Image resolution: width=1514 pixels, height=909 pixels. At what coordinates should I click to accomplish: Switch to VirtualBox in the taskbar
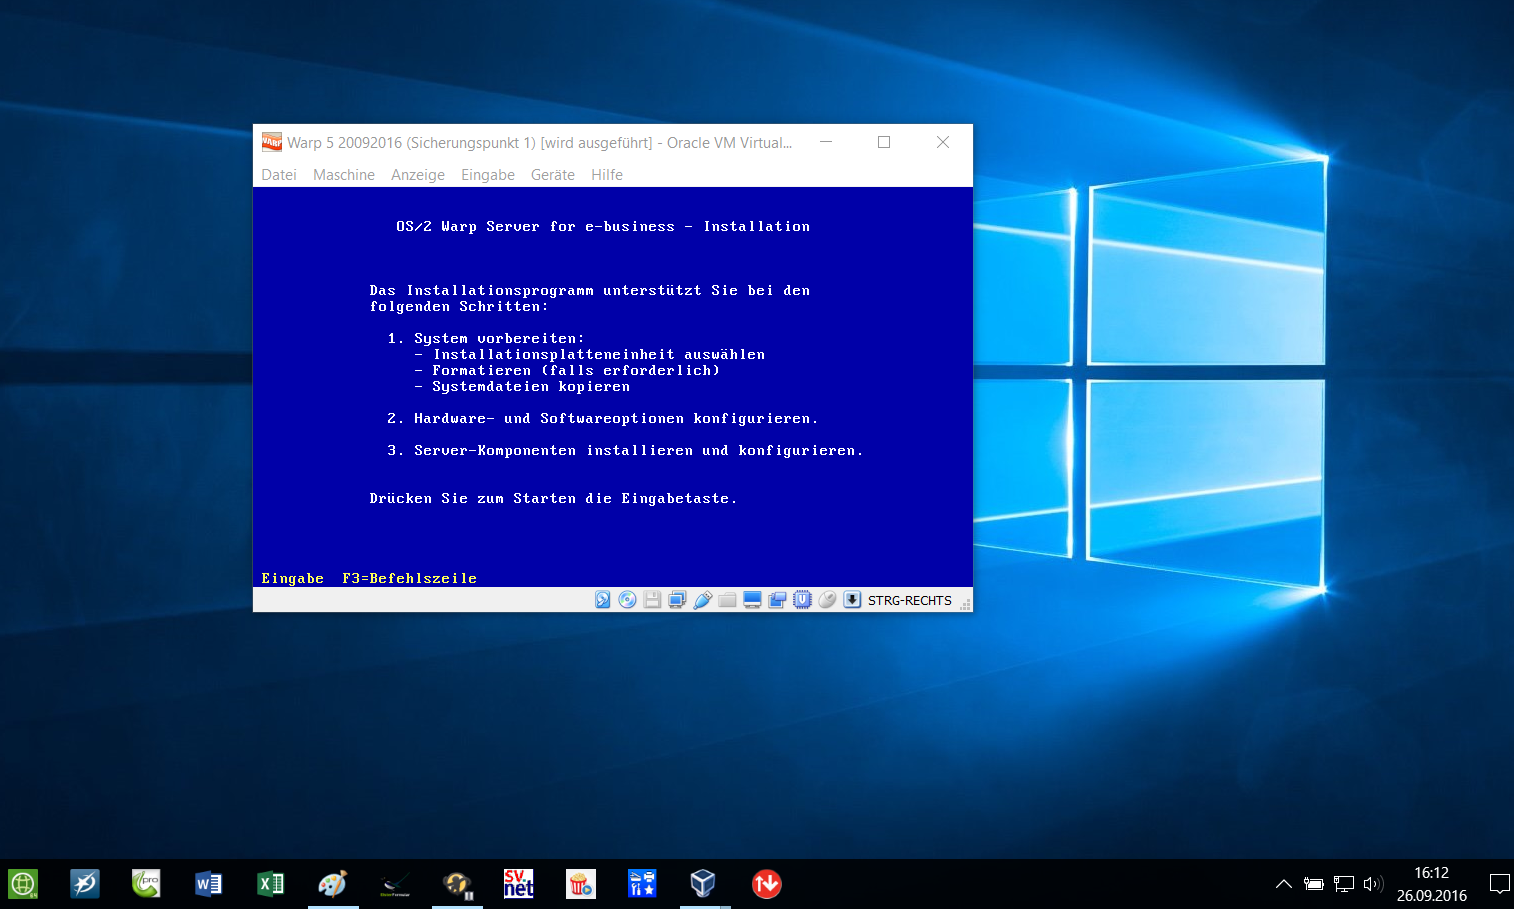pyautogui.click(x=704, y=884)
